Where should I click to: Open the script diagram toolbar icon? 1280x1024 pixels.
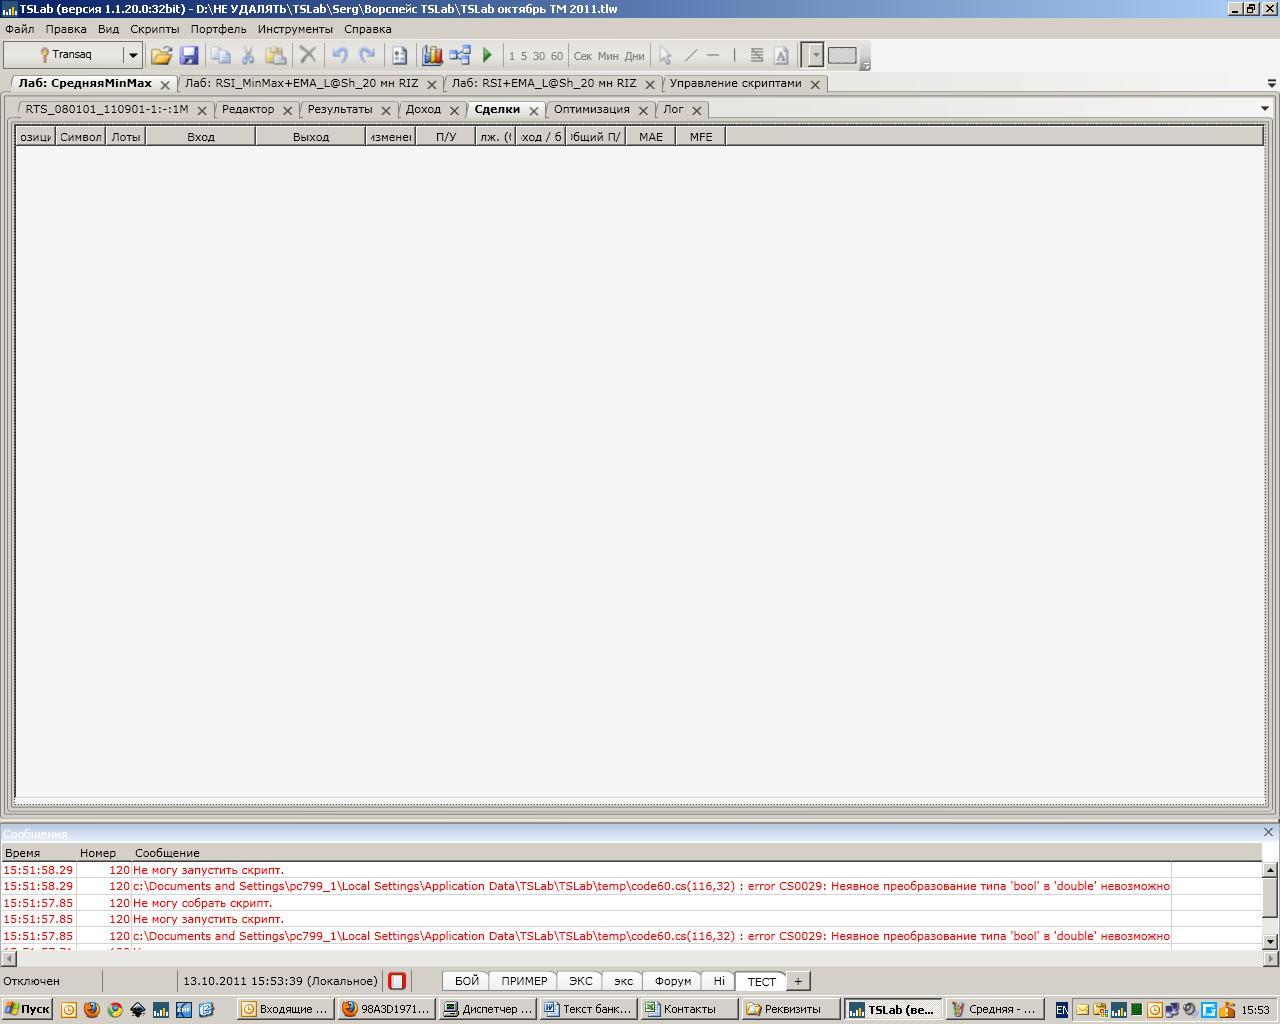point(460,56)
